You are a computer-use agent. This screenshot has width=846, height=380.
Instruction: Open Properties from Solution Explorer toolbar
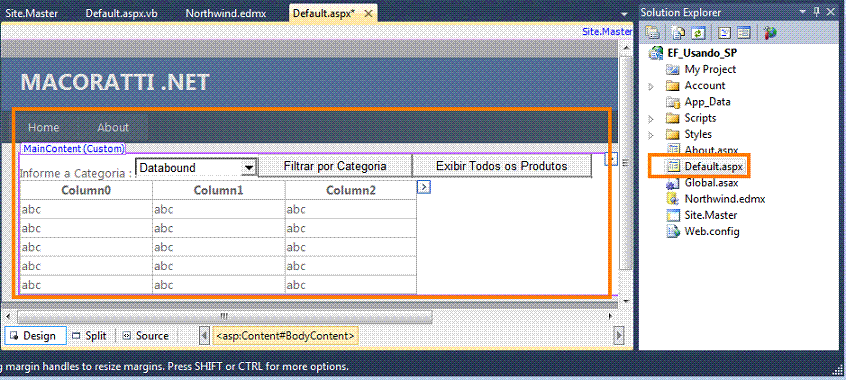coord(652,33)
